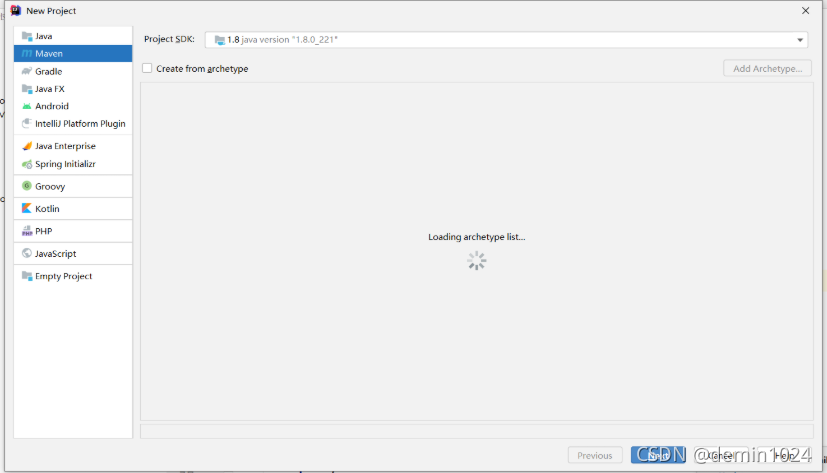The width and height of the screenshot is (827, 473).
Task: Click the Spring Initializr leaf icon
Action: (x=27, y=164)
